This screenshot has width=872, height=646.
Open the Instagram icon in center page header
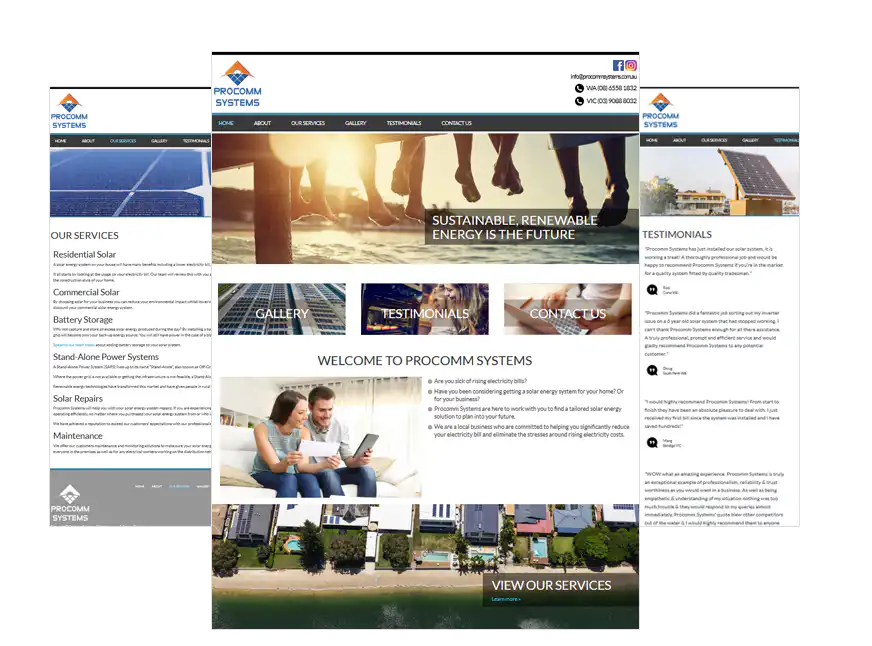pyautogui.click(x=631, y=66)
